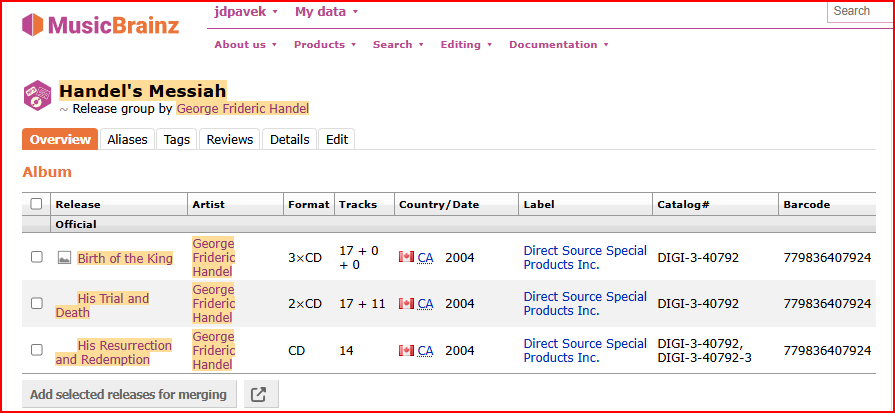Open the Reviews tab
The width and height of the screenshot is (895, 413).
point(229,140)
